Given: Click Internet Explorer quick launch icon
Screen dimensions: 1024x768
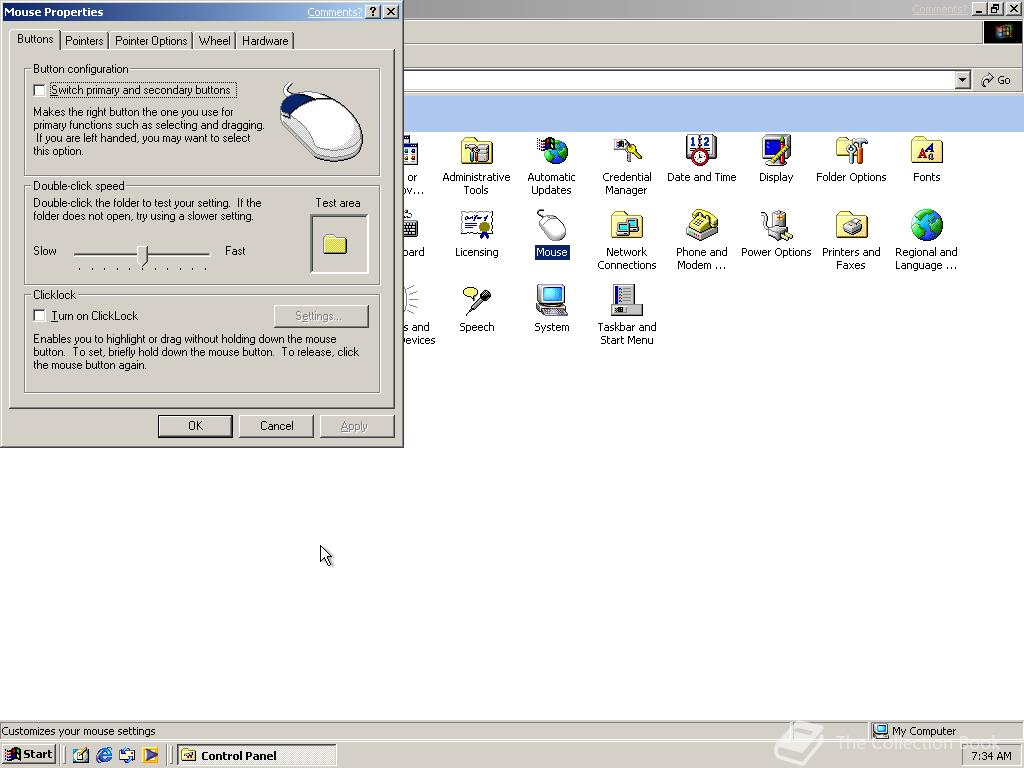Looking at the screenshot, I should pyautogui.click(x=104, y=756).
